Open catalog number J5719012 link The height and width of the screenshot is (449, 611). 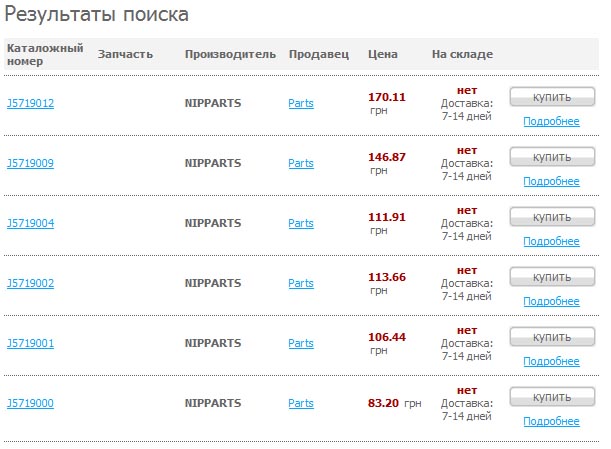pyautogui.click(x=30, y=103)
